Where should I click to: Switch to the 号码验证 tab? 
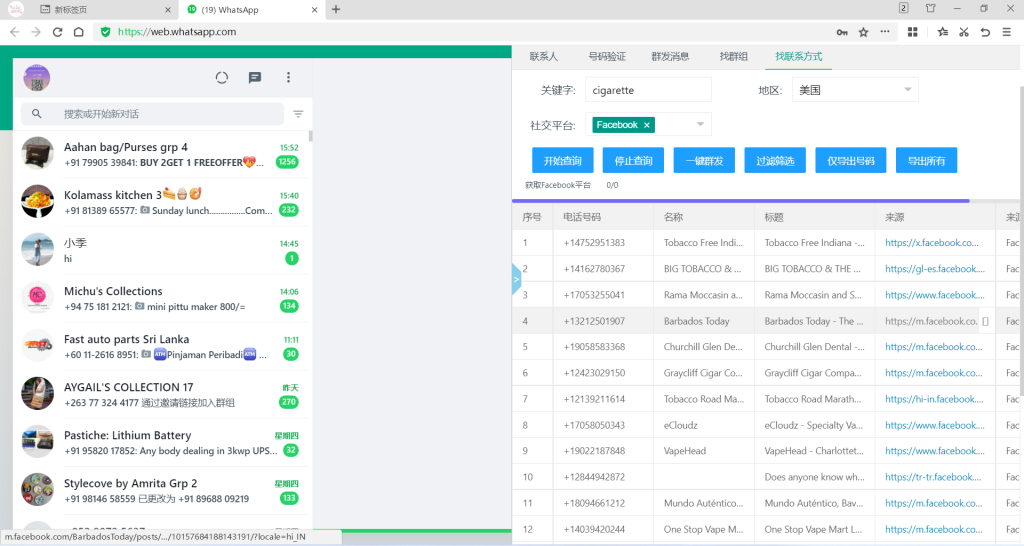click(x=607, y=57)
